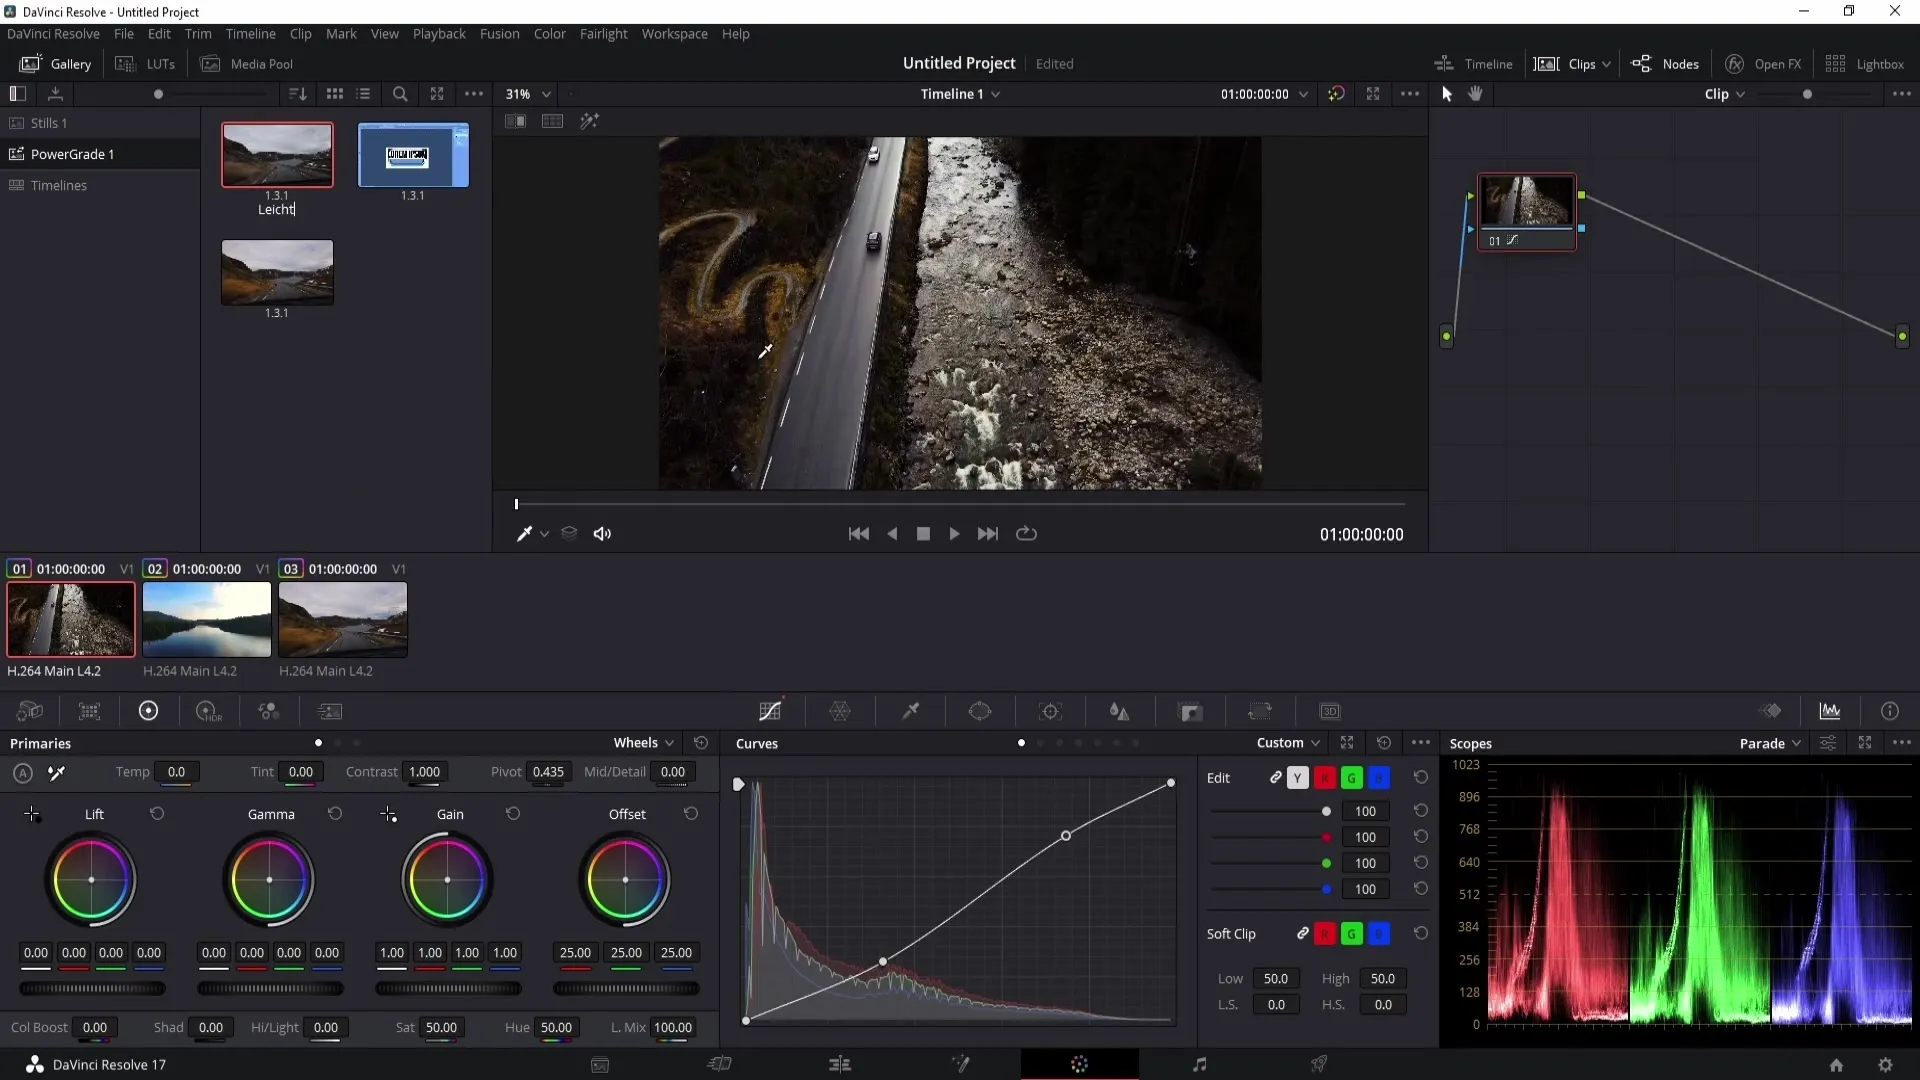Toggle the blue curve channel
Image resolution: width=1920 pixels, height=1080 pixels.
pos(1379,778)
